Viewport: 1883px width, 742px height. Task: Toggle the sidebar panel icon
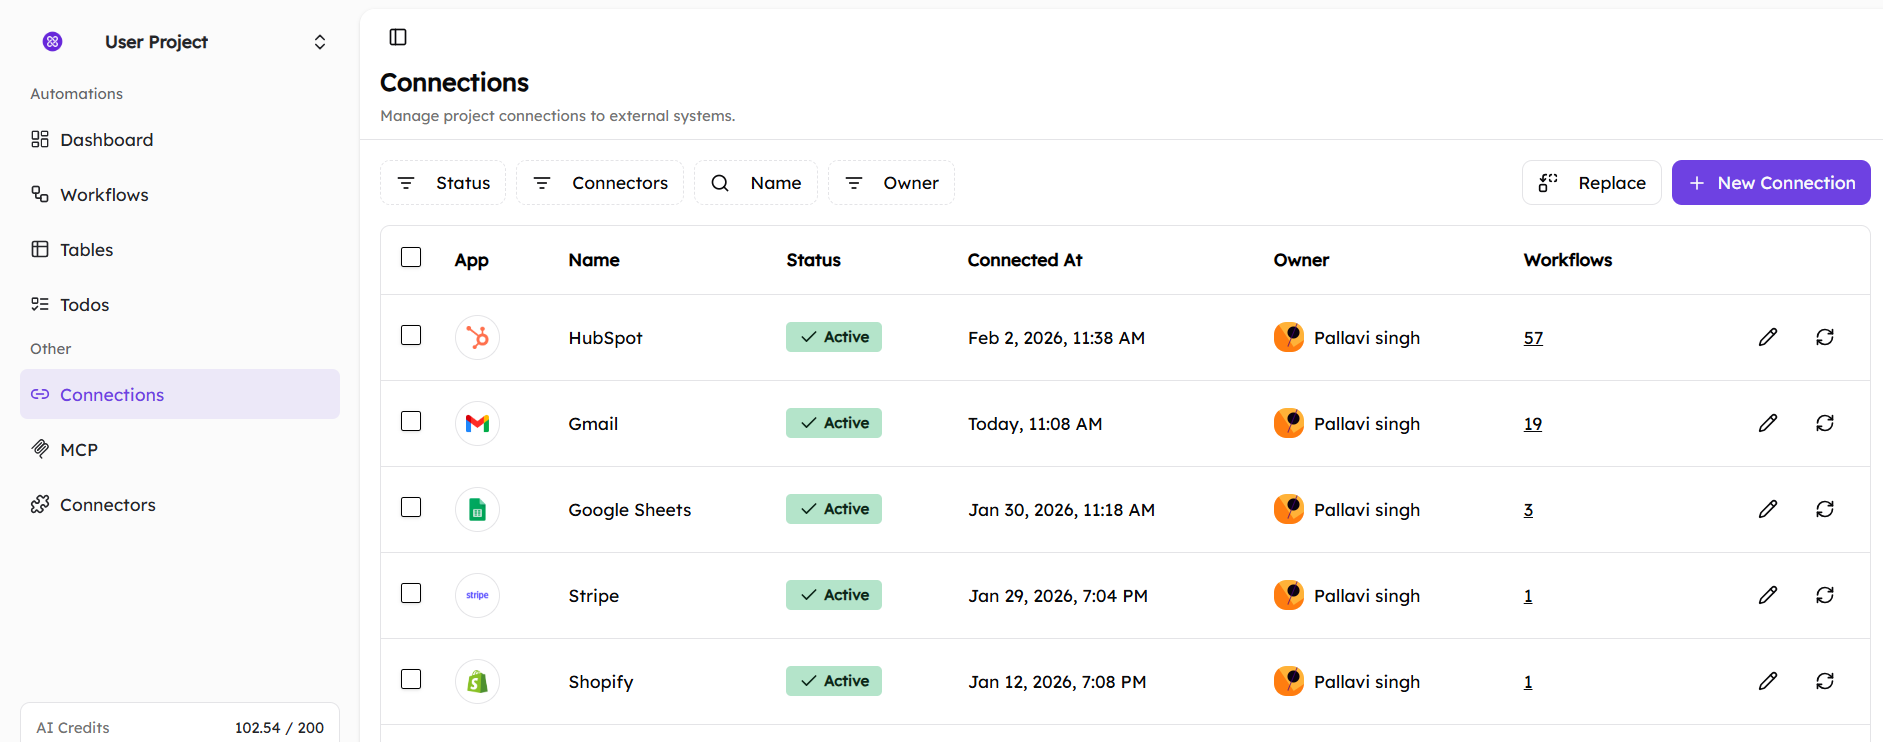tap(398, 37)
